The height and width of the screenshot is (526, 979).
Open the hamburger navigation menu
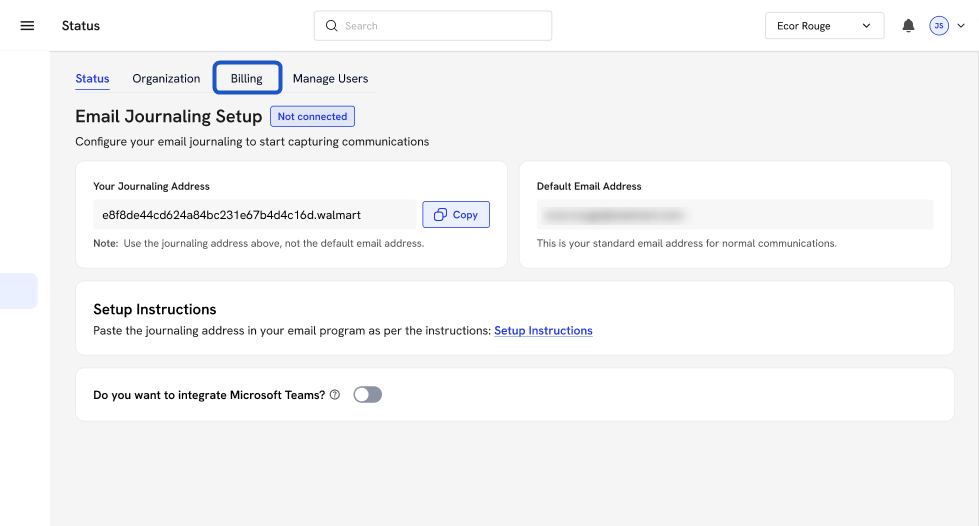[27, 26]
